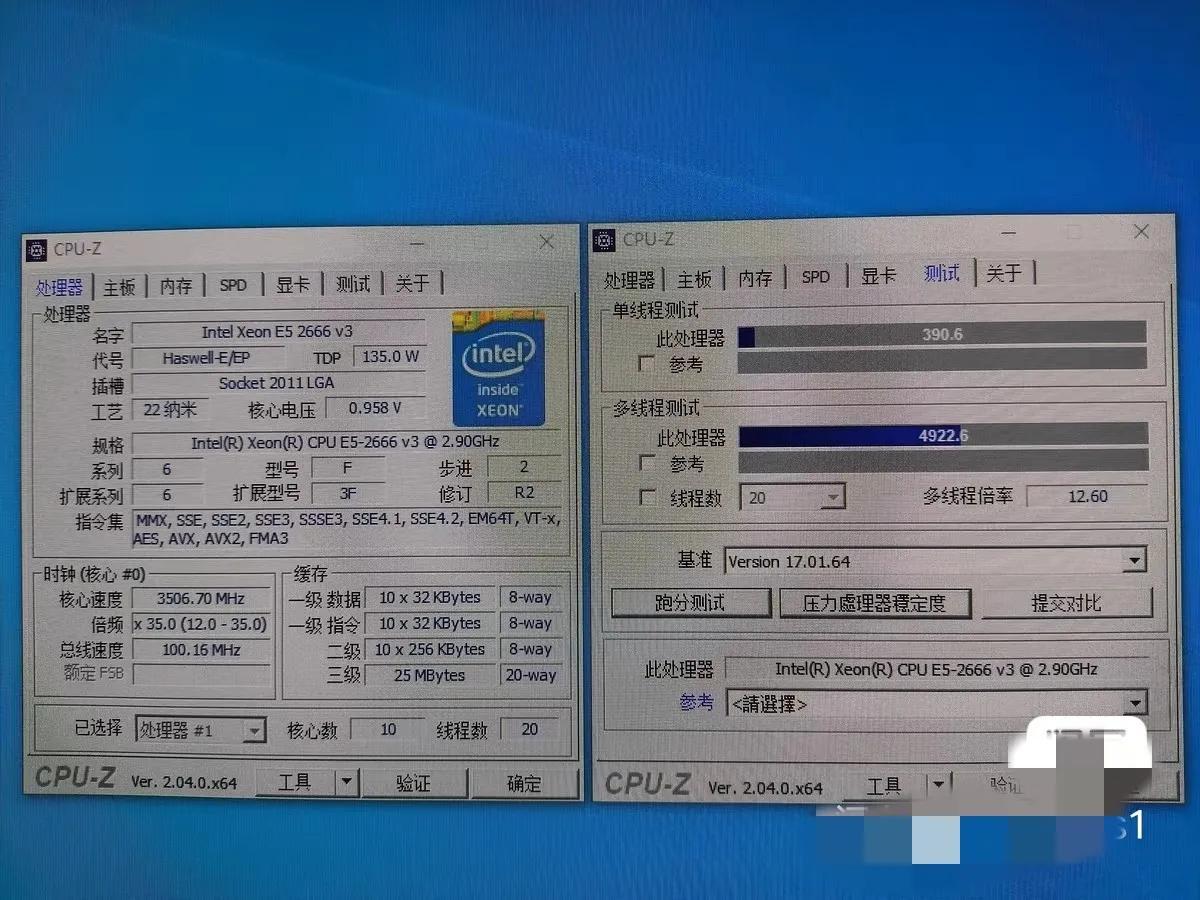1200x900 pixels.
Task: Open 内存 tab in the benchmark window
Action: 756,278
